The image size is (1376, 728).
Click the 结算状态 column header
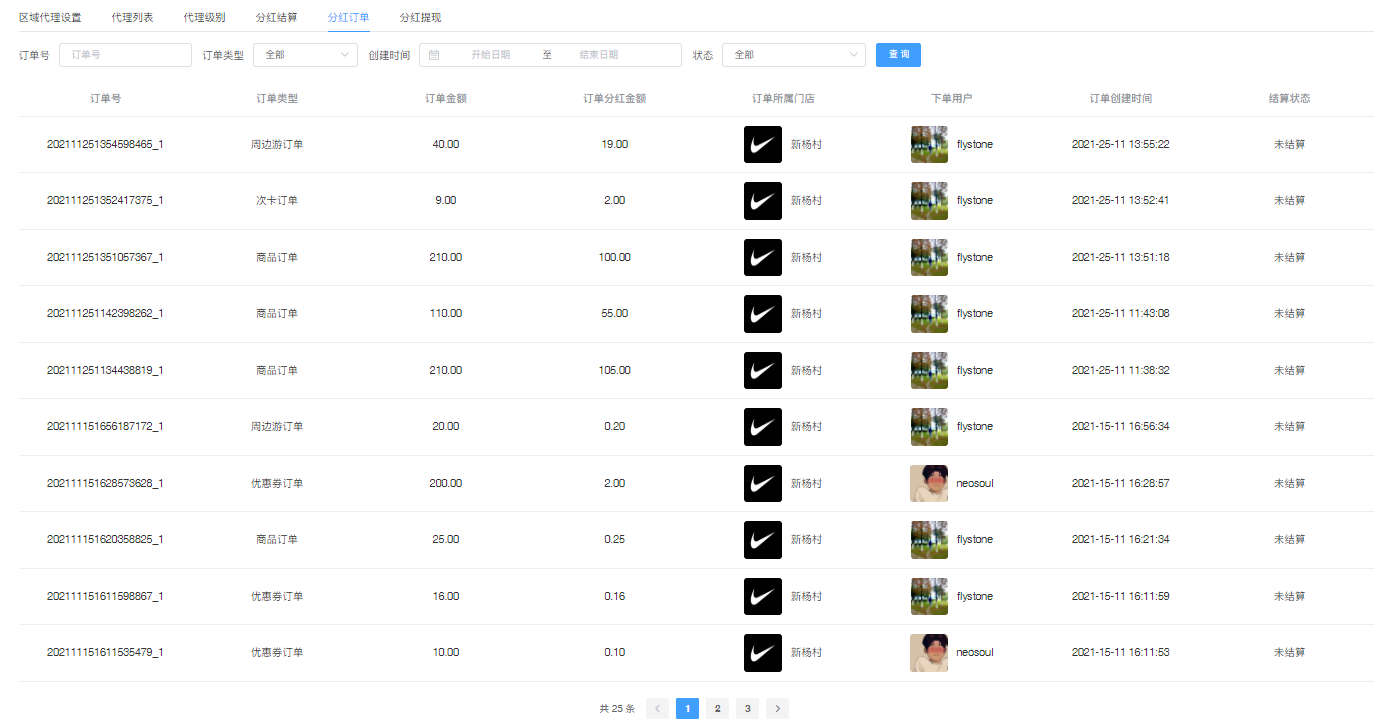click(1289, 99)
